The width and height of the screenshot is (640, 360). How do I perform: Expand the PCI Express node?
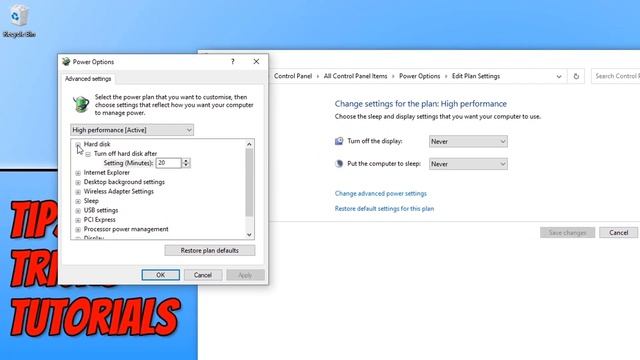click(x=78, y=220)
